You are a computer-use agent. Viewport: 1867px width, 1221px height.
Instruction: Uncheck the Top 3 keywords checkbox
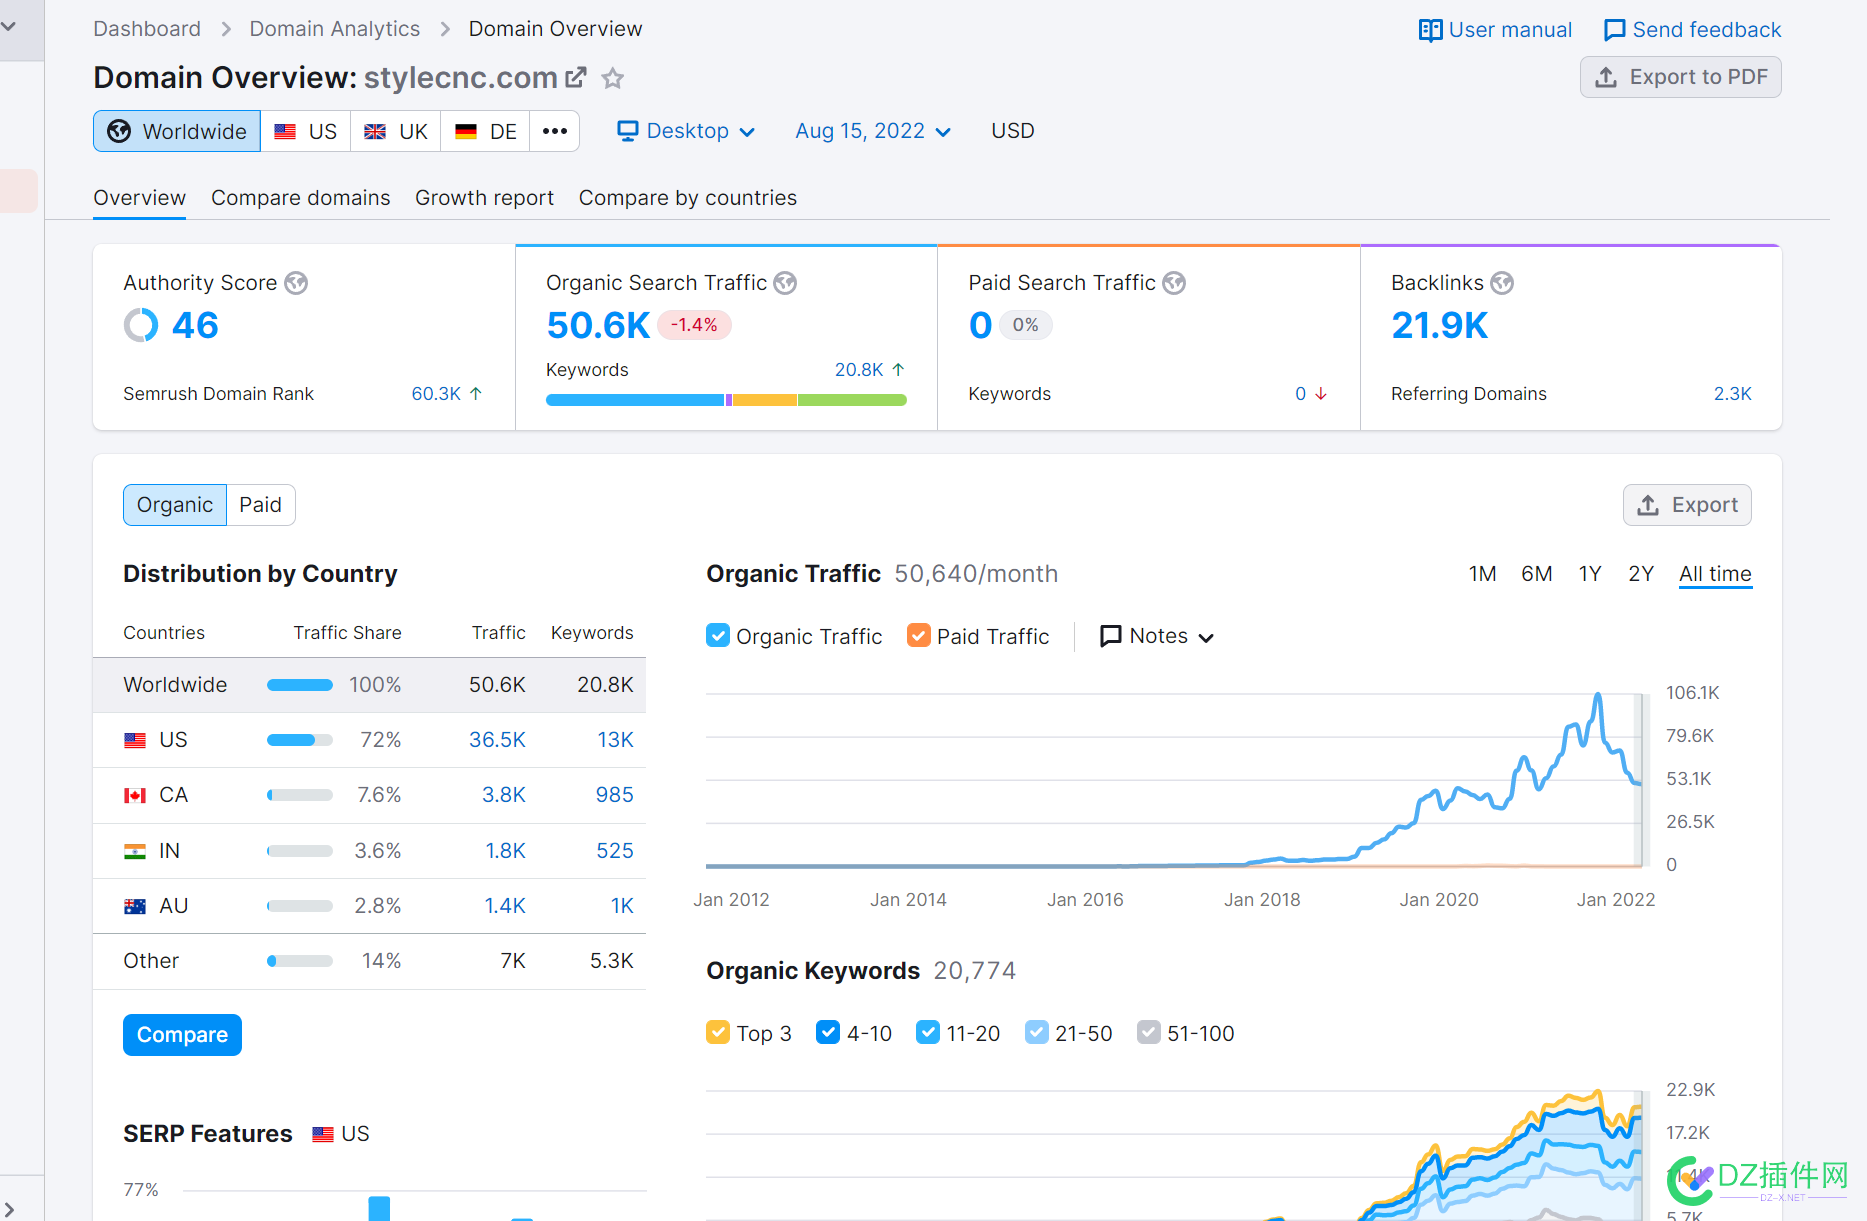718,1032
